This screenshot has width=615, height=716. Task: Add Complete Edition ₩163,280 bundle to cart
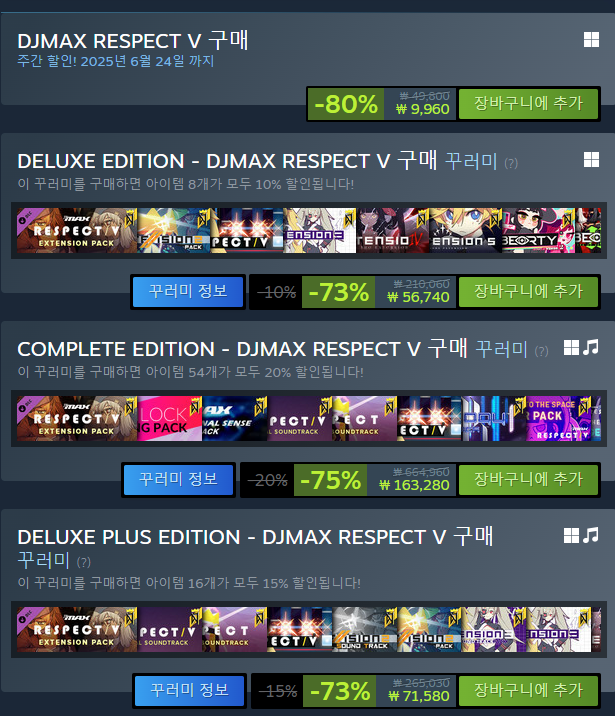pos(528,479)
